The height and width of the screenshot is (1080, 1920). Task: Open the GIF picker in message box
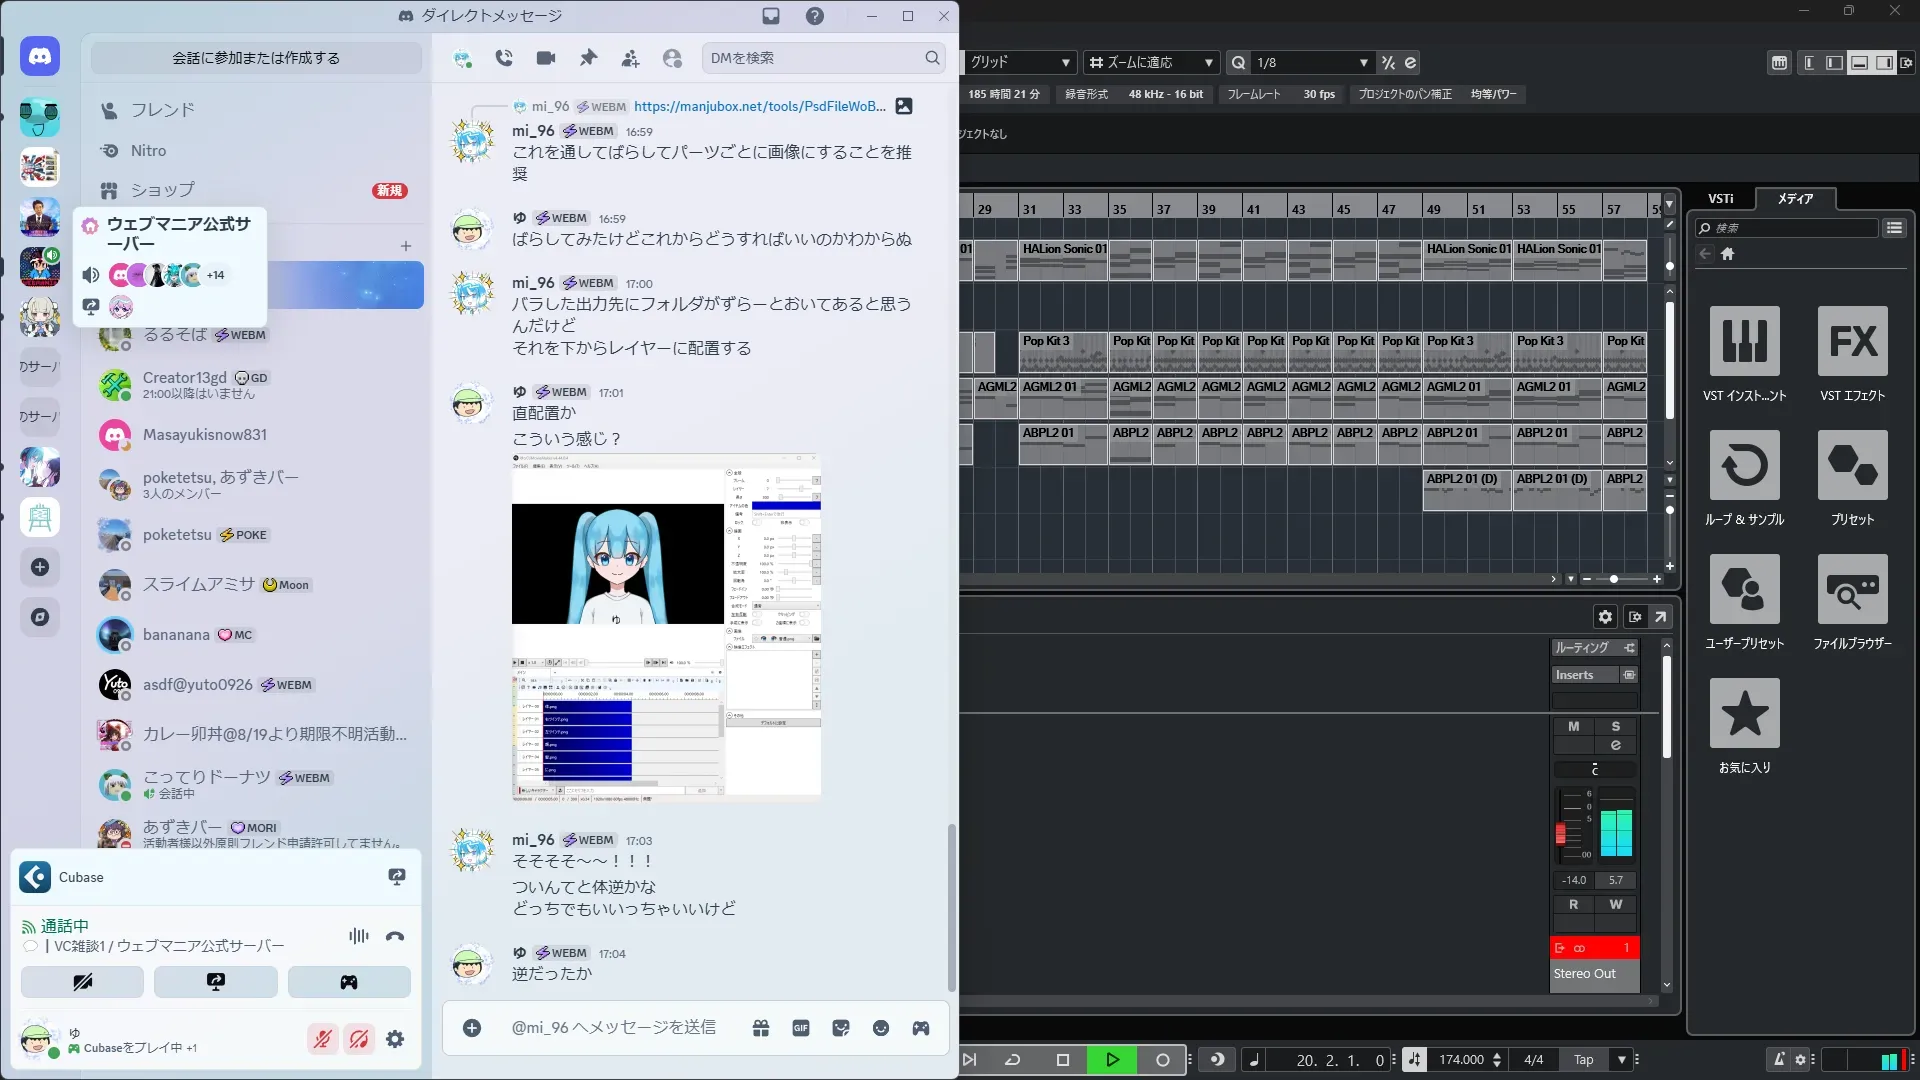(801, 1028)
